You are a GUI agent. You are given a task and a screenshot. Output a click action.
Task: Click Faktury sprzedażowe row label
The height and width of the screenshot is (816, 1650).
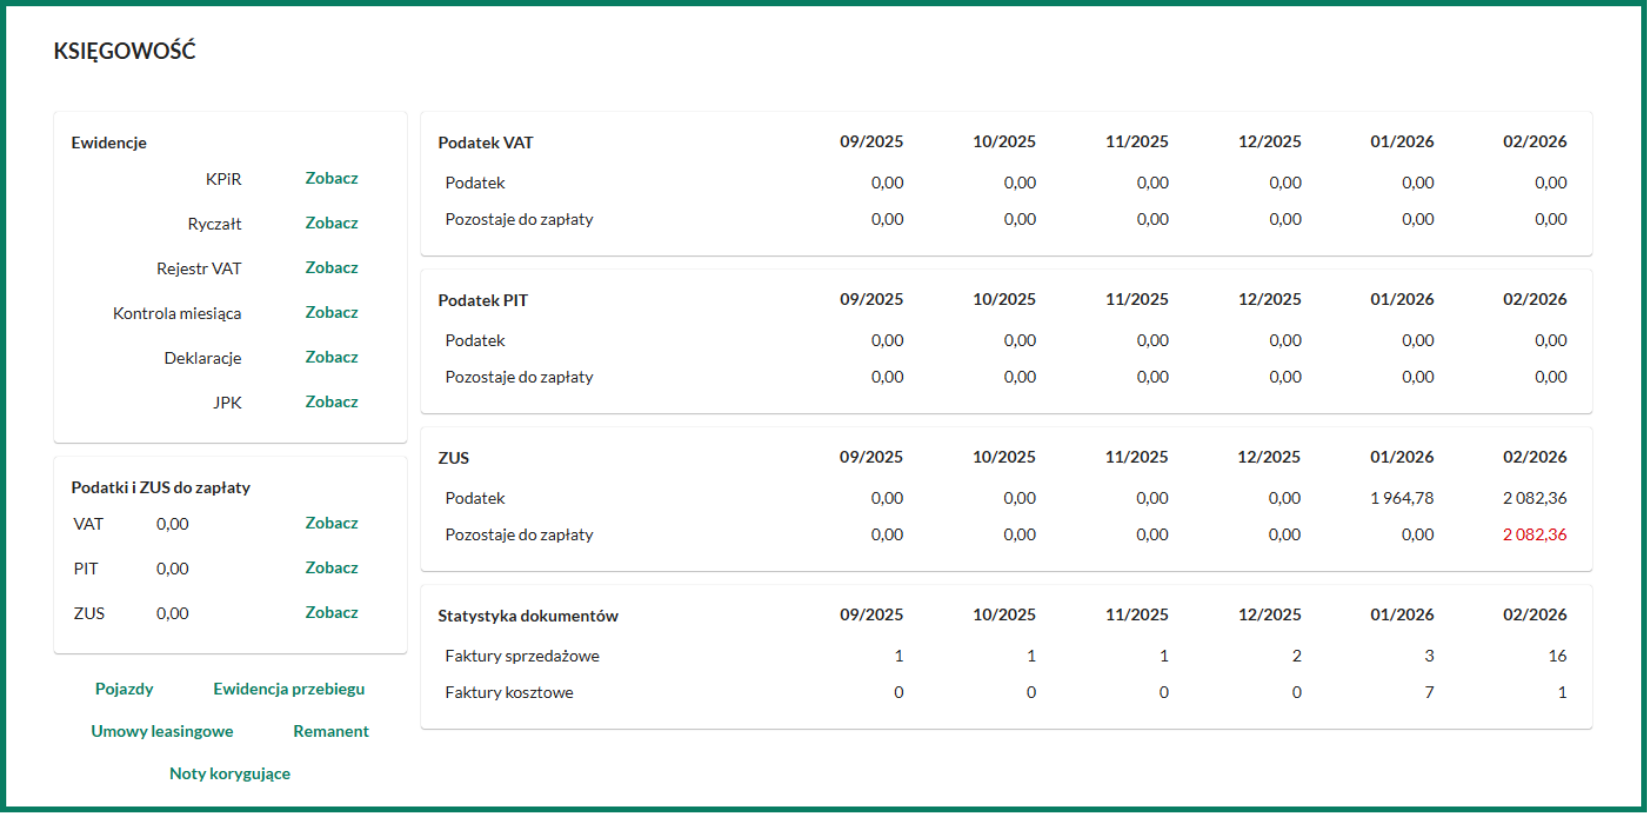coord(522,656)
